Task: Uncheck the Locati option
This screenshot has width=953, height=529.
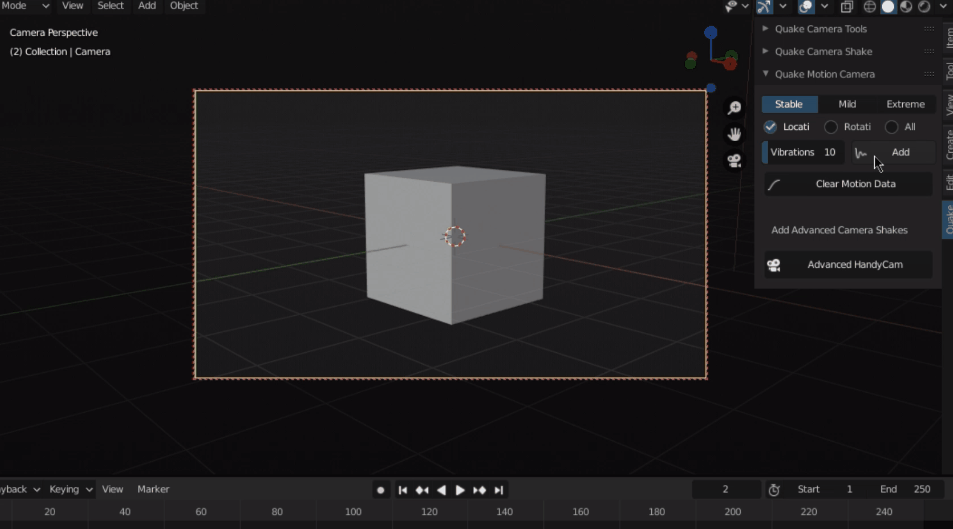Action: tap(770, 127)
